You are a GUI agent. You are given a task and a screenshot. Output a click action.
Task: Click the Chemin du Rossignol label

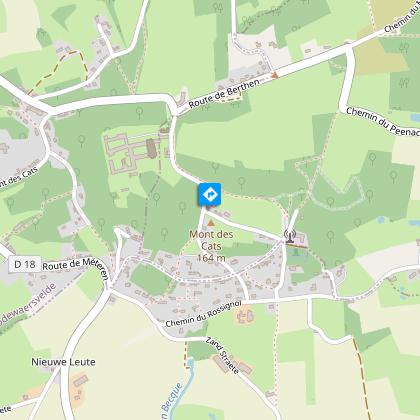click(x=203, y=314)
